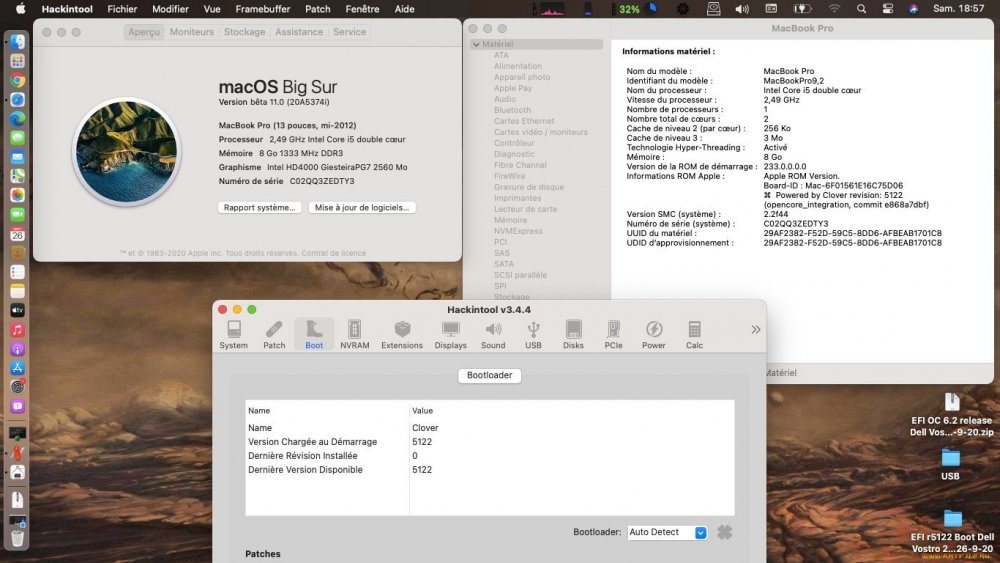Open the Framebuffer menu

tap(263, 9)
